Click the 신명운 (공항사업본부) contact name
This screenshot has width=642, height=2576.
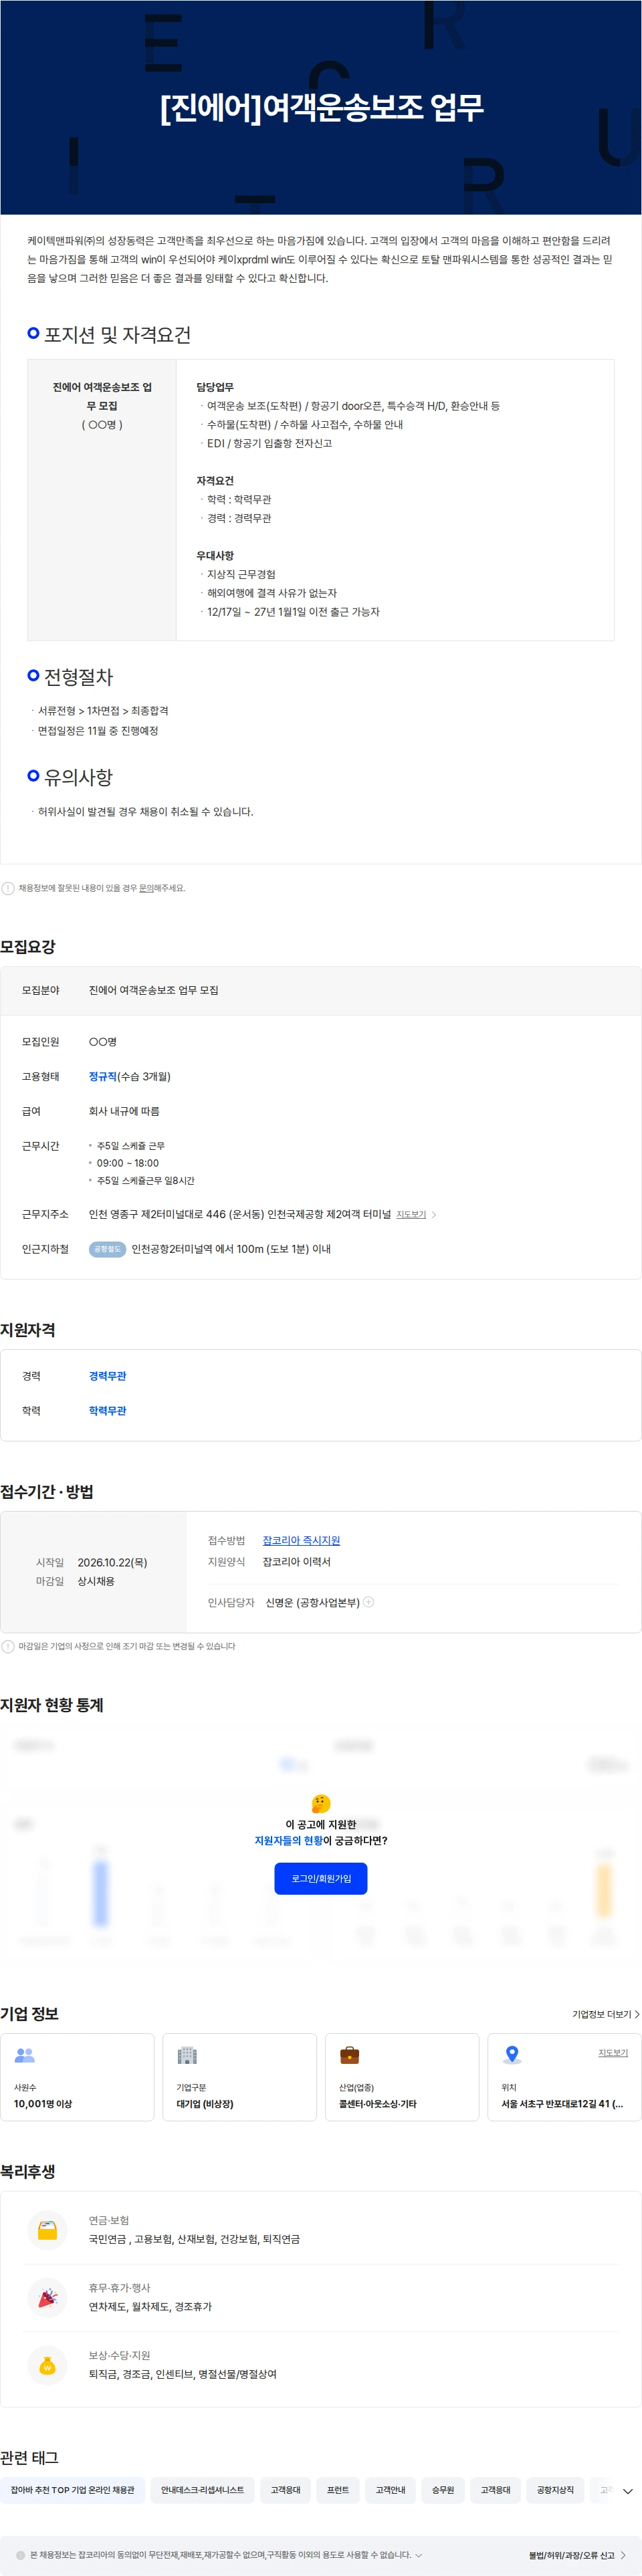coord(312,1602)
